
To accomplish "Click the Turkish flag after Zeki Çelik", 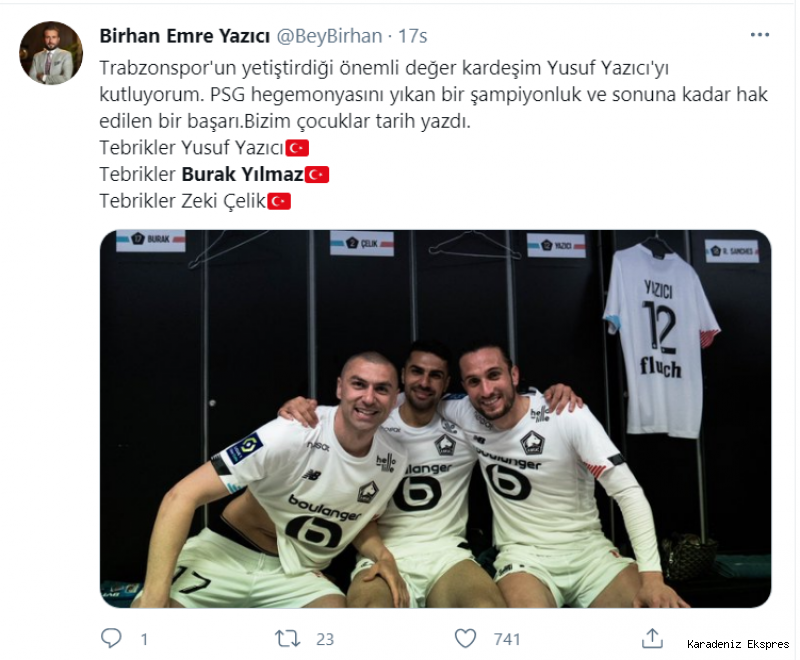I will pos(279,201).
